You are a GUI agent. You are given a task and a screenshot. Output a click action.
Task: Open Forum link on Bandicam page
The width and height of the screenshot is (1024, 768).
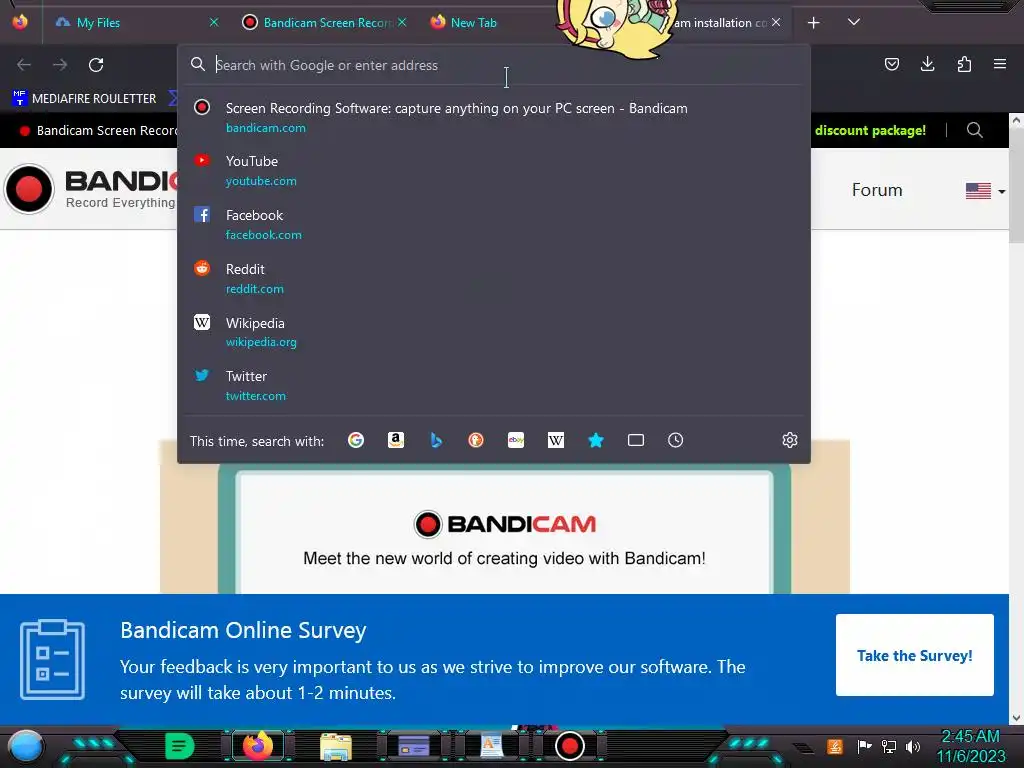point(877,190)
